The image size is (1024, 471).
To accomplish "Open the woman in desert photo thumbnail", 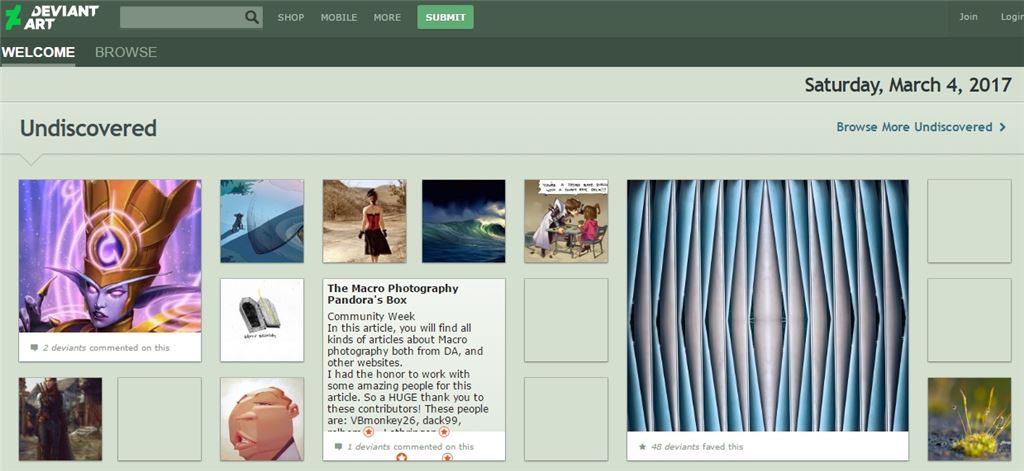I will click(x=364, y=221).
